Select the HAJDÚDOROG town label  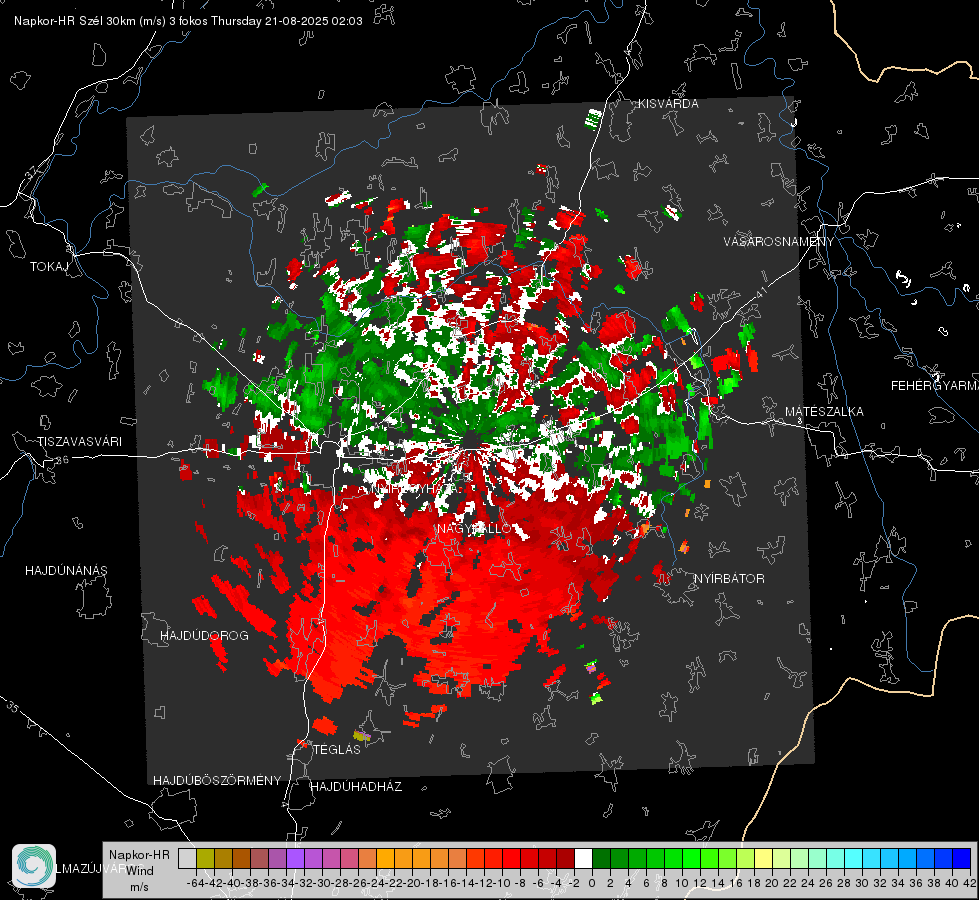204,635
